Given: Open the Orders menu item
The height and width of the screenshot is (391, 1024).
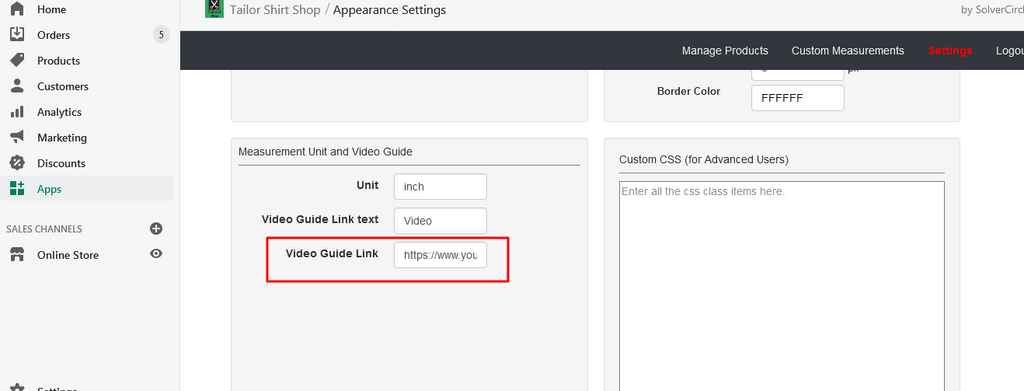Looking at the screenshot, I should pyautogui.click(x=54, y=35).
